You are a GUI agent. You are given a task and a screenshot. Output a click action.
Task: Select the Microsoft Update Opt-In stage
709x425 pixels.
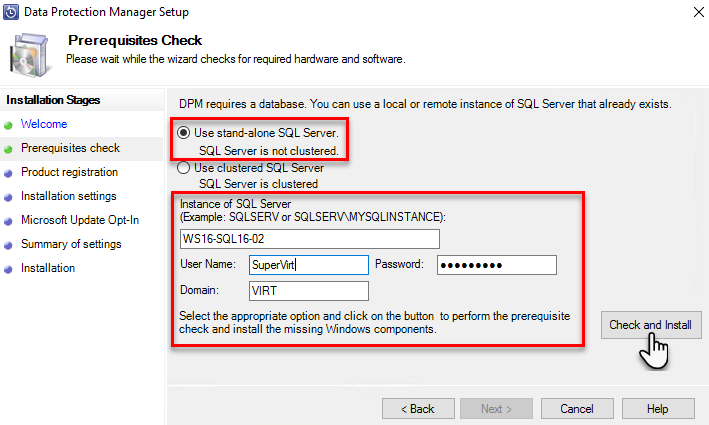pyautogui.click(x=80, y=220)
